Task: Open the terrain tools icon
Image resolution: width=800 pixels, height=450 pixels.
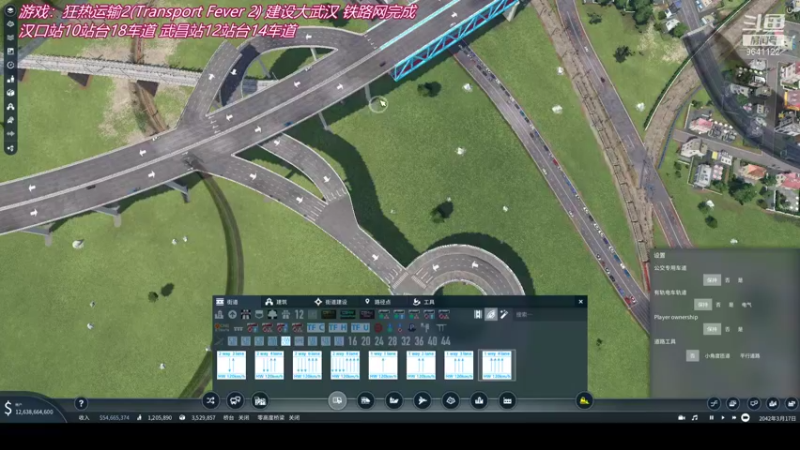Action: (x=451, y=401)
